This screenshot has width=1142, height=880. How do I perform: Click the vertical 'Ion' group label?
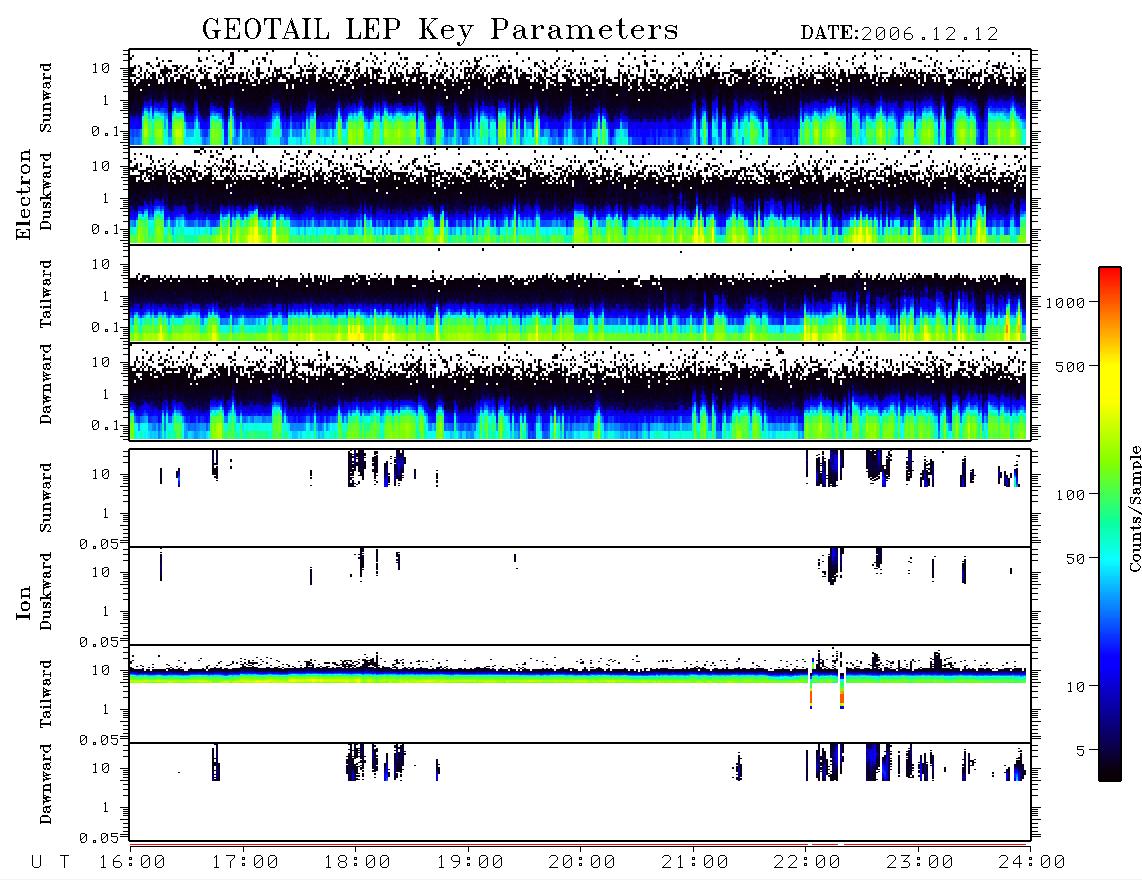(23, 603)
